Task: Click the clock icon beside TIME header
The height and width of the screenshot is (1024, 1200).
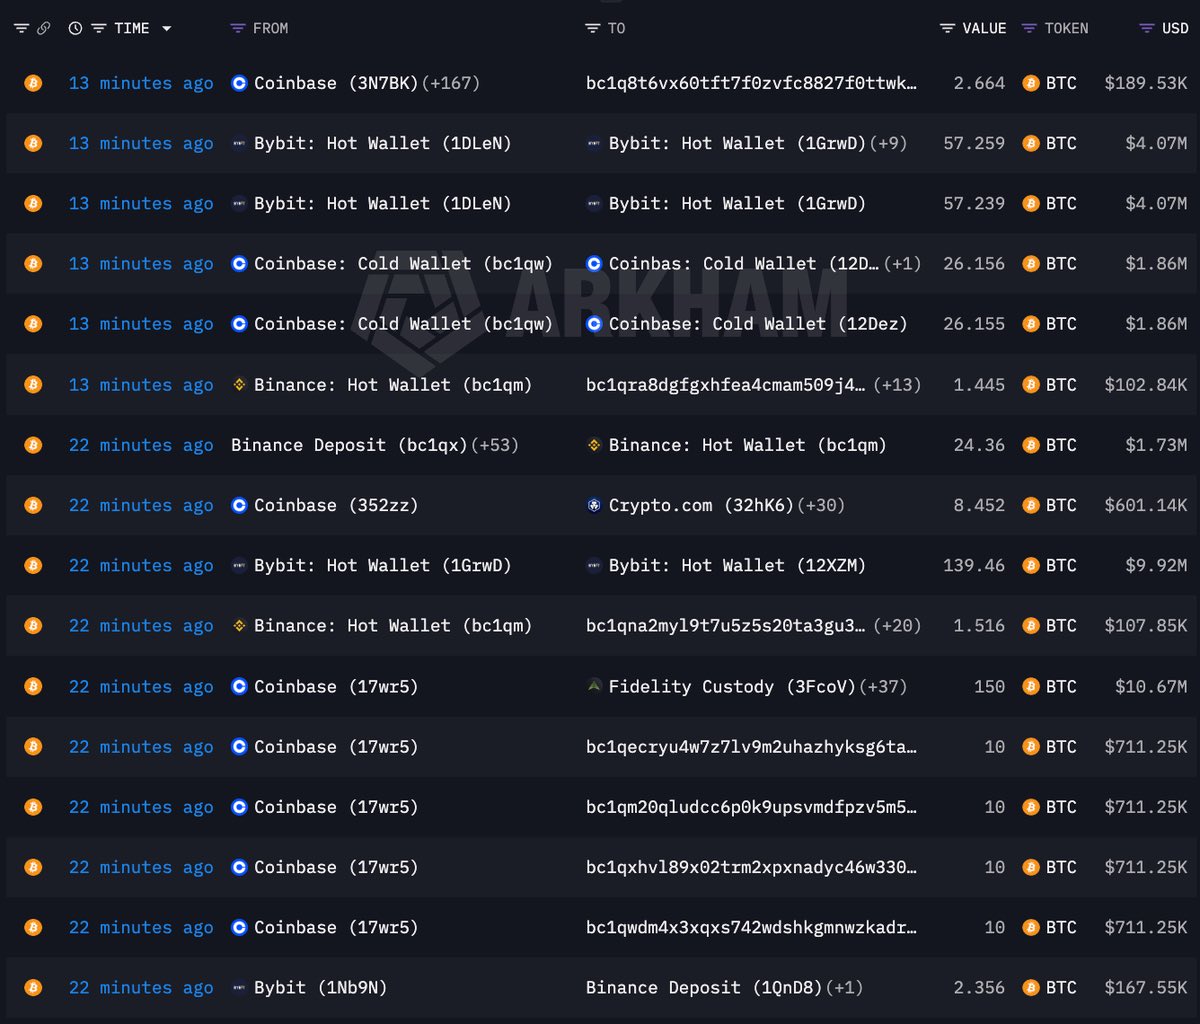Action: (75, 28)
